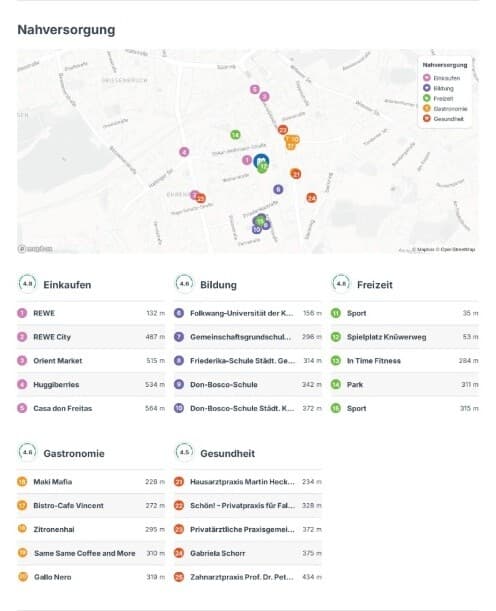Screen dimensions: 496x611
Task: Toggle Gastronomie in the map legend
Action: click(x=445, y=109)
